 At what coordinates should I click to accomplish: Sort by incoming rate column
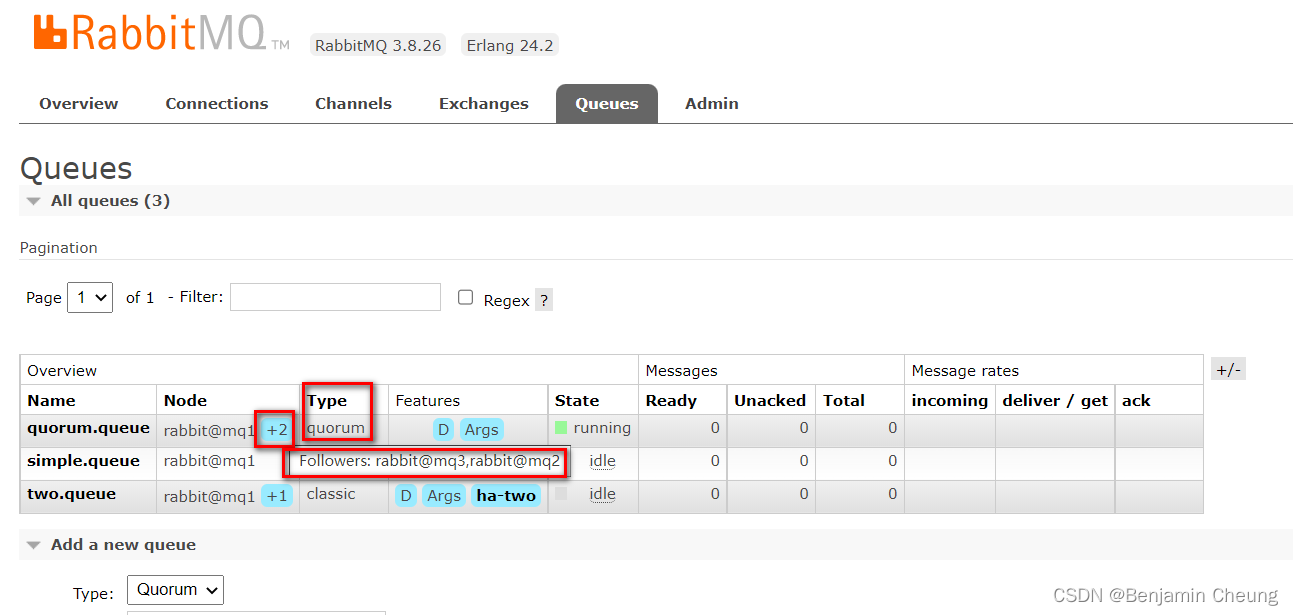point(950,400)
